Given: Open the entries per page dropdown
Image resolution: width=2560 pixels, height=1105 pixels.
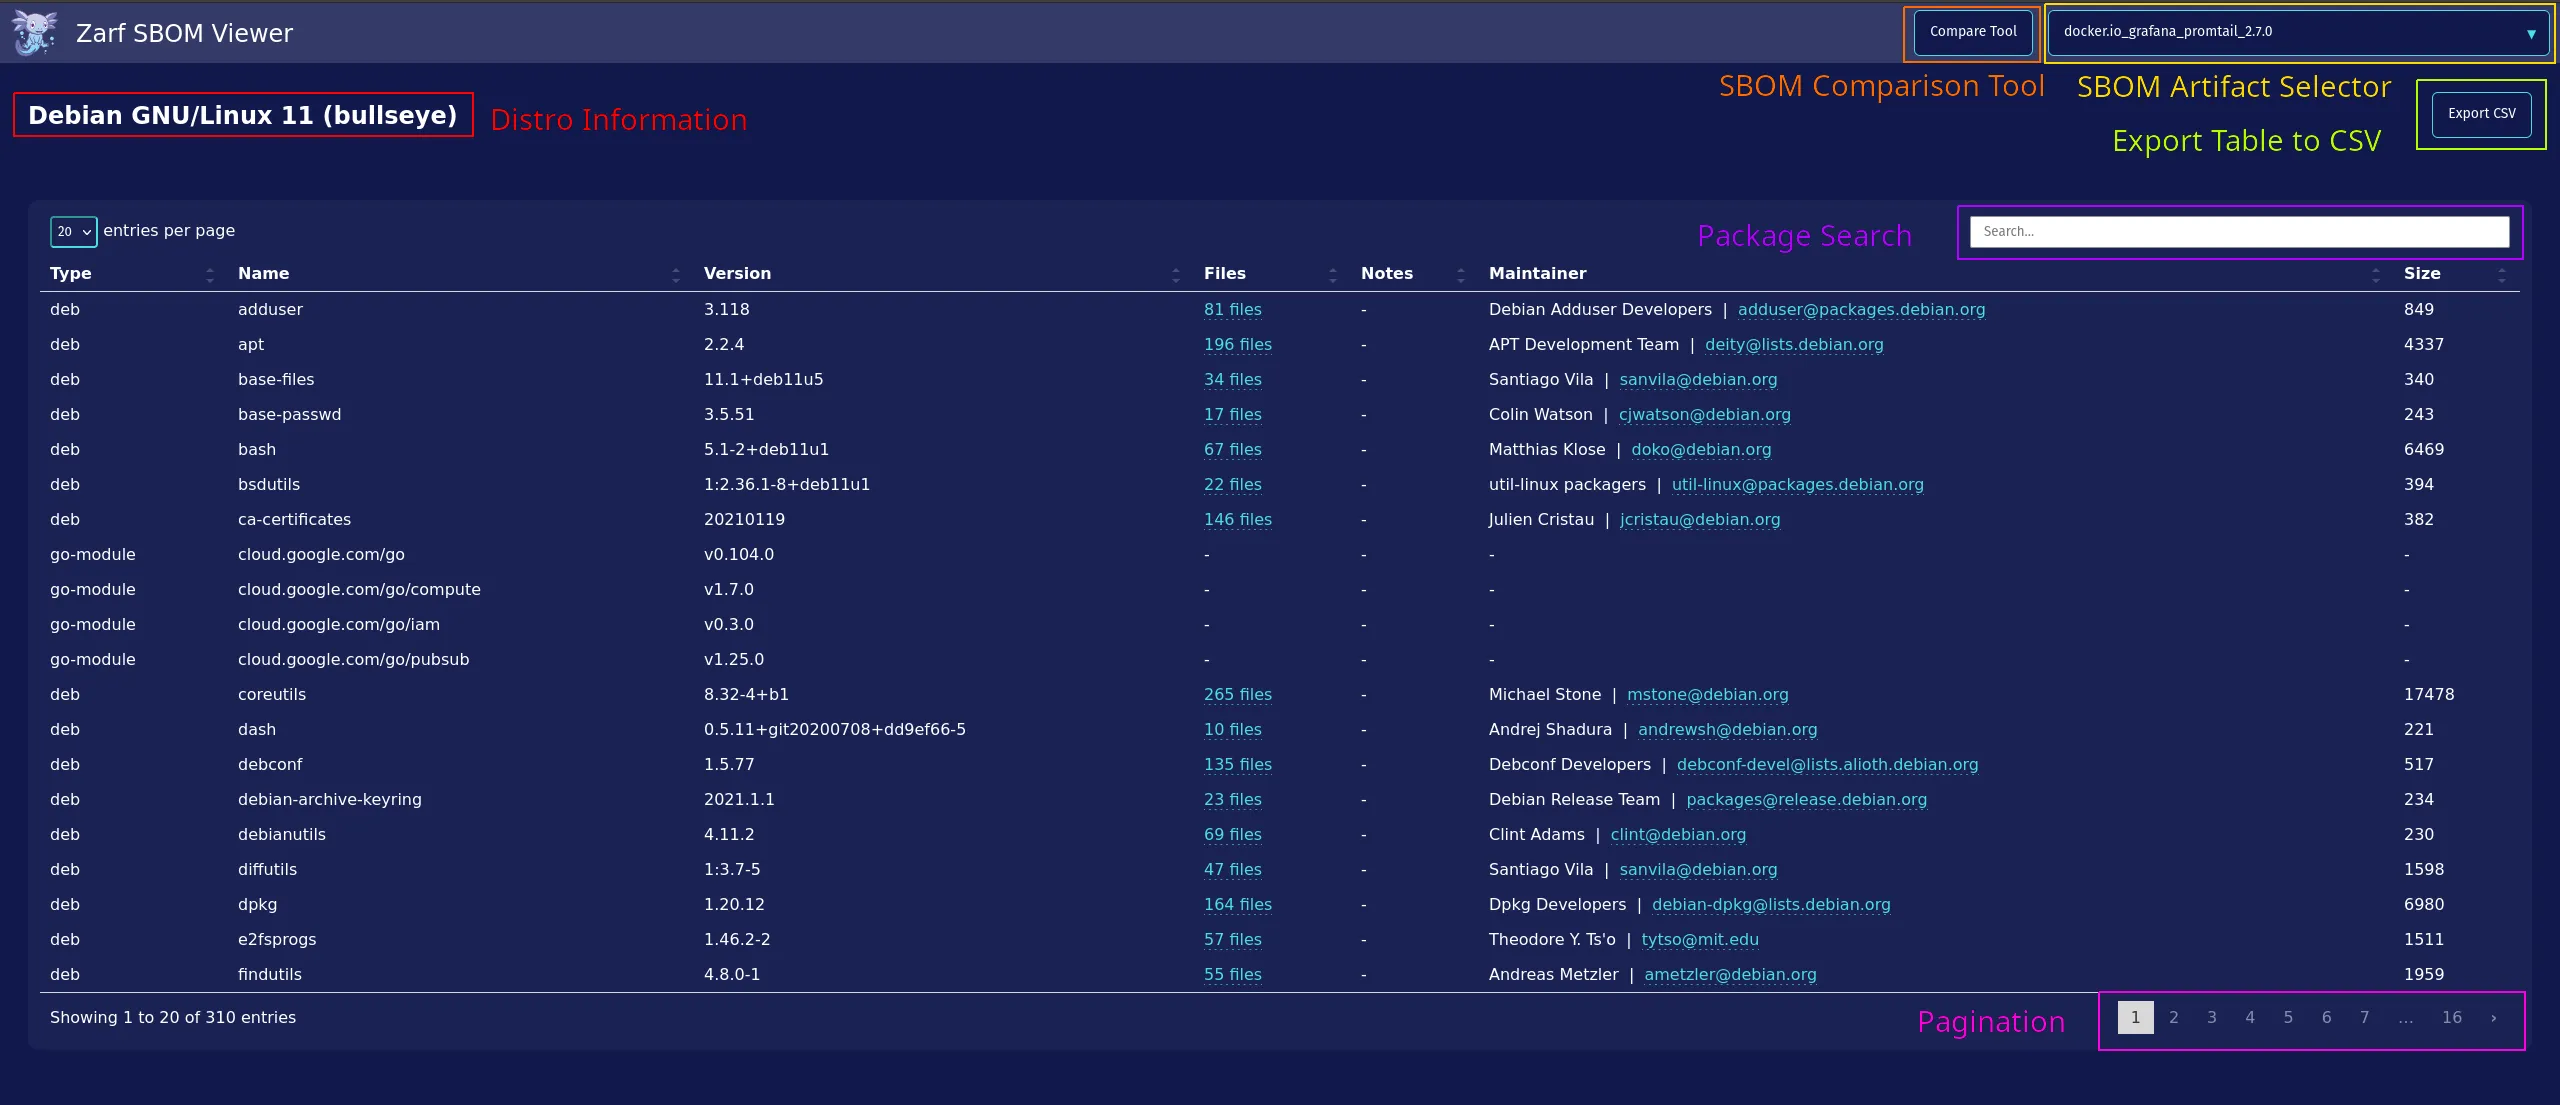Looking at the screenshot, I should [73, 231].
